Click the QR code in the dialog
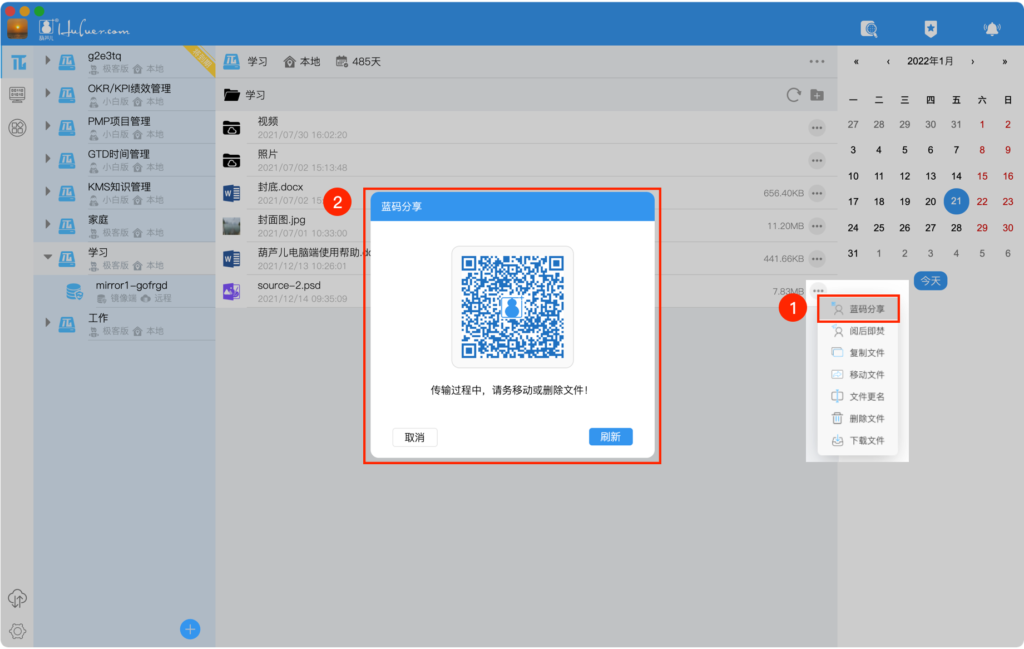The width and height of the screenshot is (1024, 649). click(513, 307)
